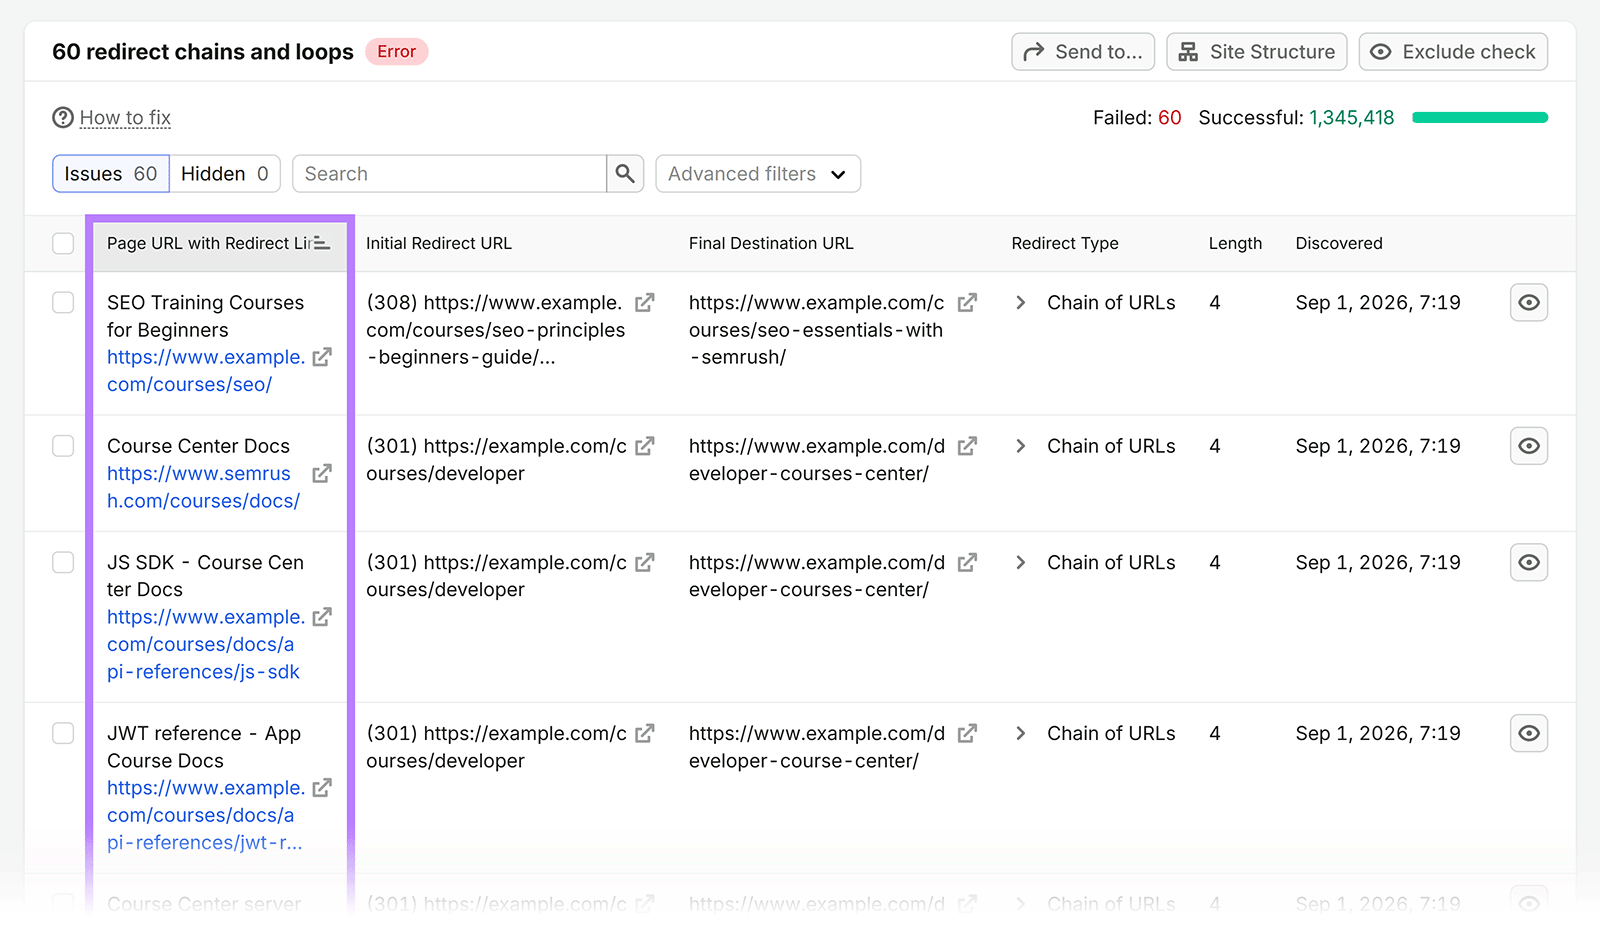Expand Chain of URLs in SEO Training row
Screen dimensions: 1600x925
coord(1020,302)
